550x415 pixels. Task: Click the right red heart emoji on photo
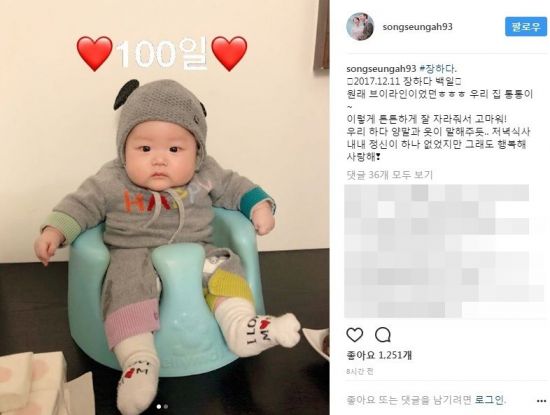tap(229, 53)
